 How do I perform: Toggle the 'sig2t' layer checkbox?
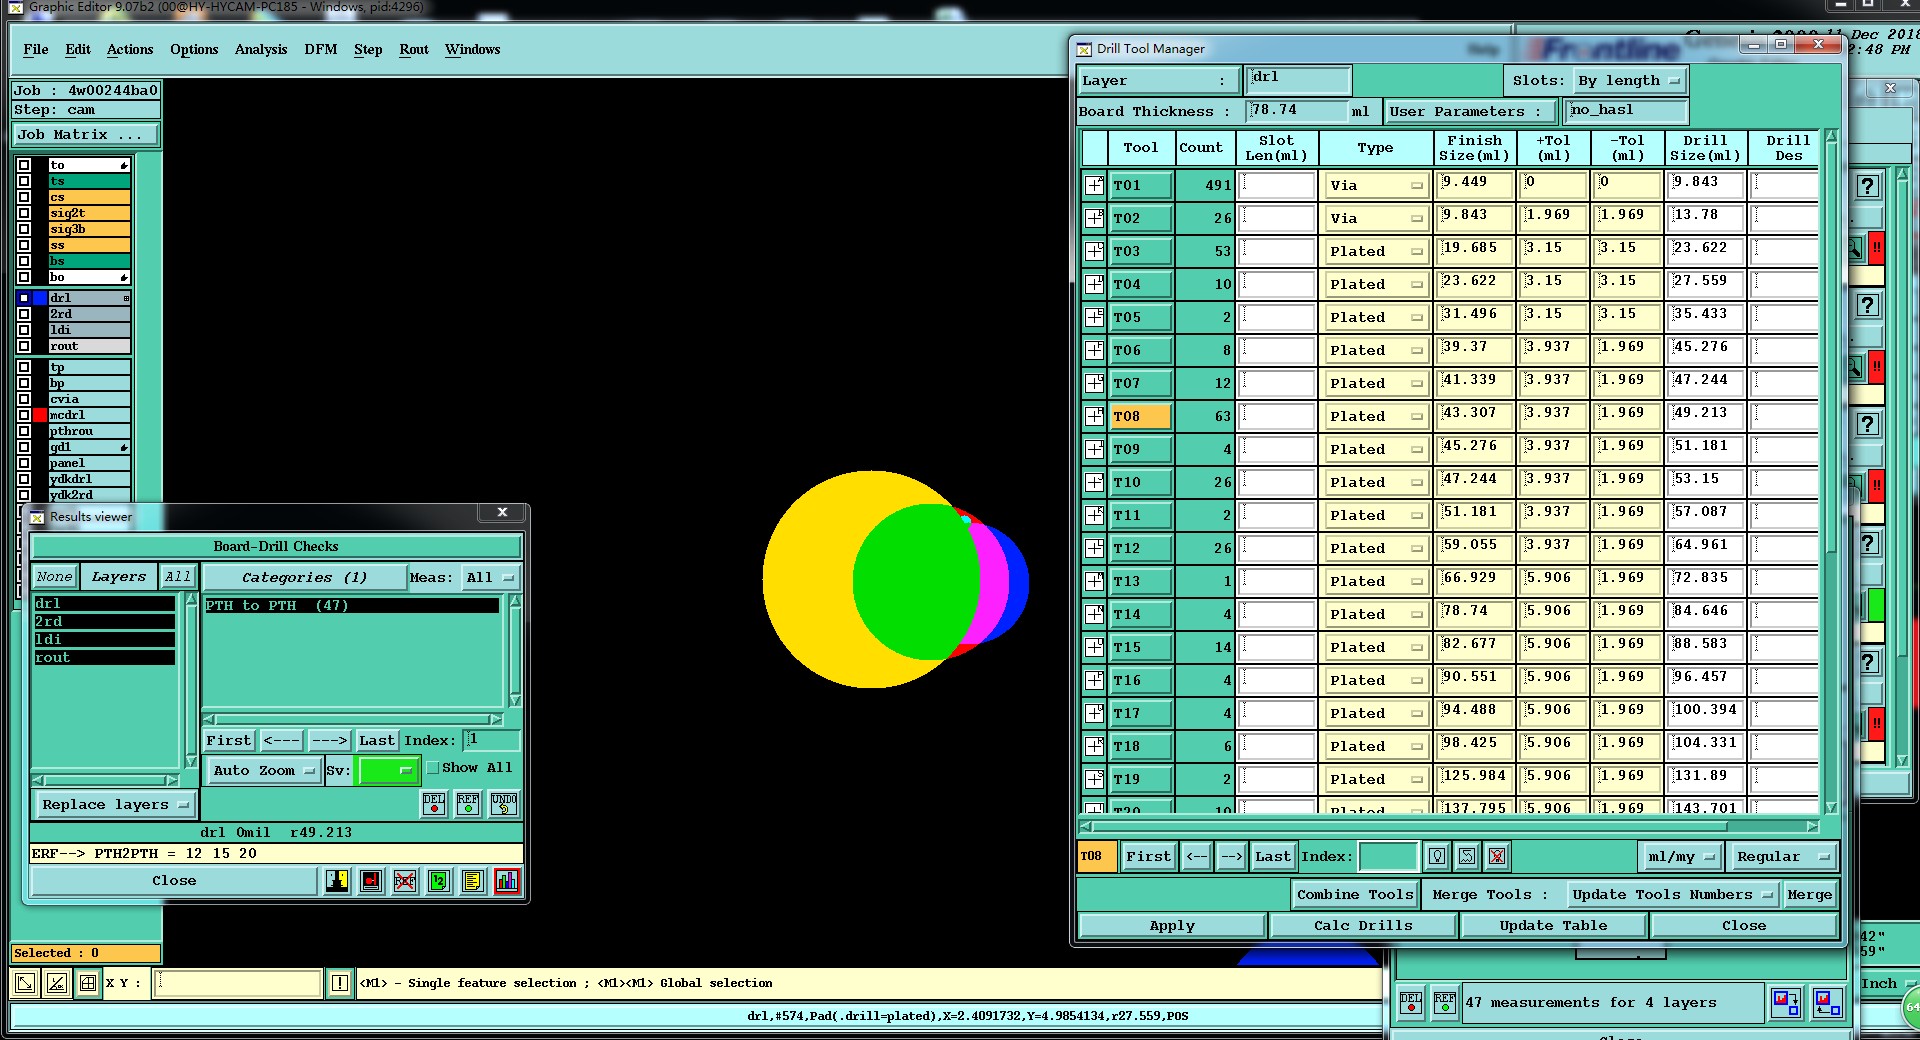[x=24, y=213]
